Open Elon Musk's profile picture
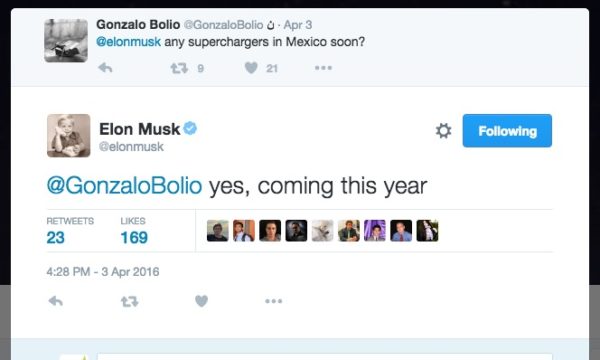 (x=68, y=135)
